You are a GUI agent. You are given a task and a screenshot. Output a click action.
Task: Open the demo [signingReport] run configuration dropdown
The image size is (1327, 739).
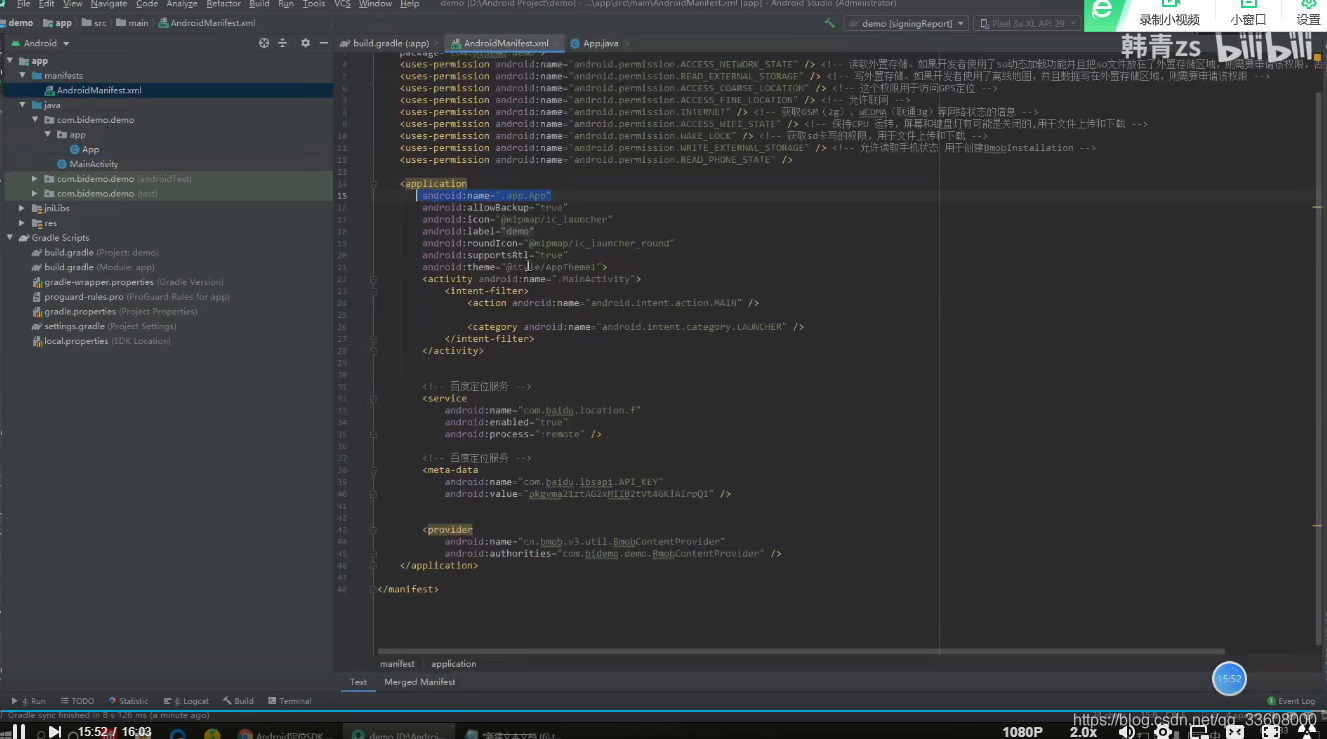(x=906, y=22)
